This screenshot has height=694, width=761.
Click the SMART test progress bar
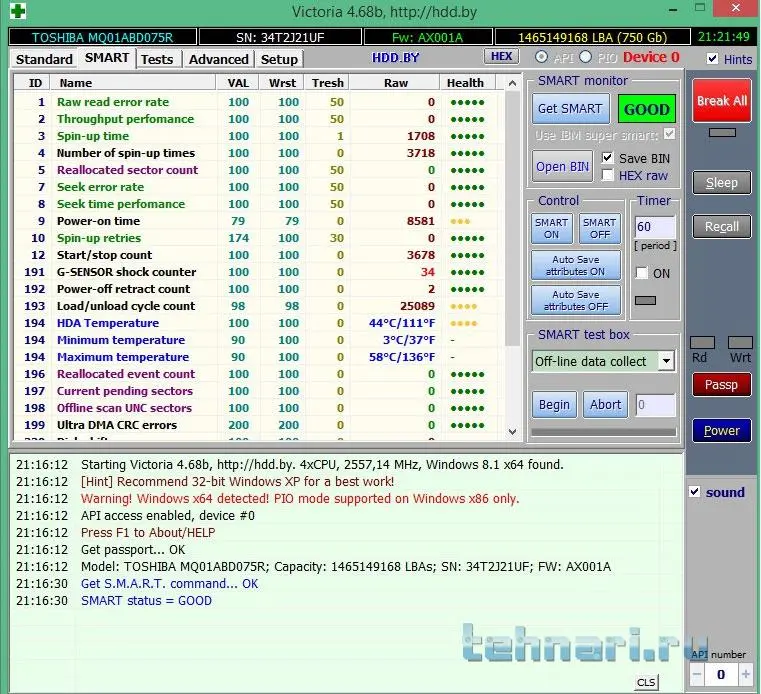[604, 432]
